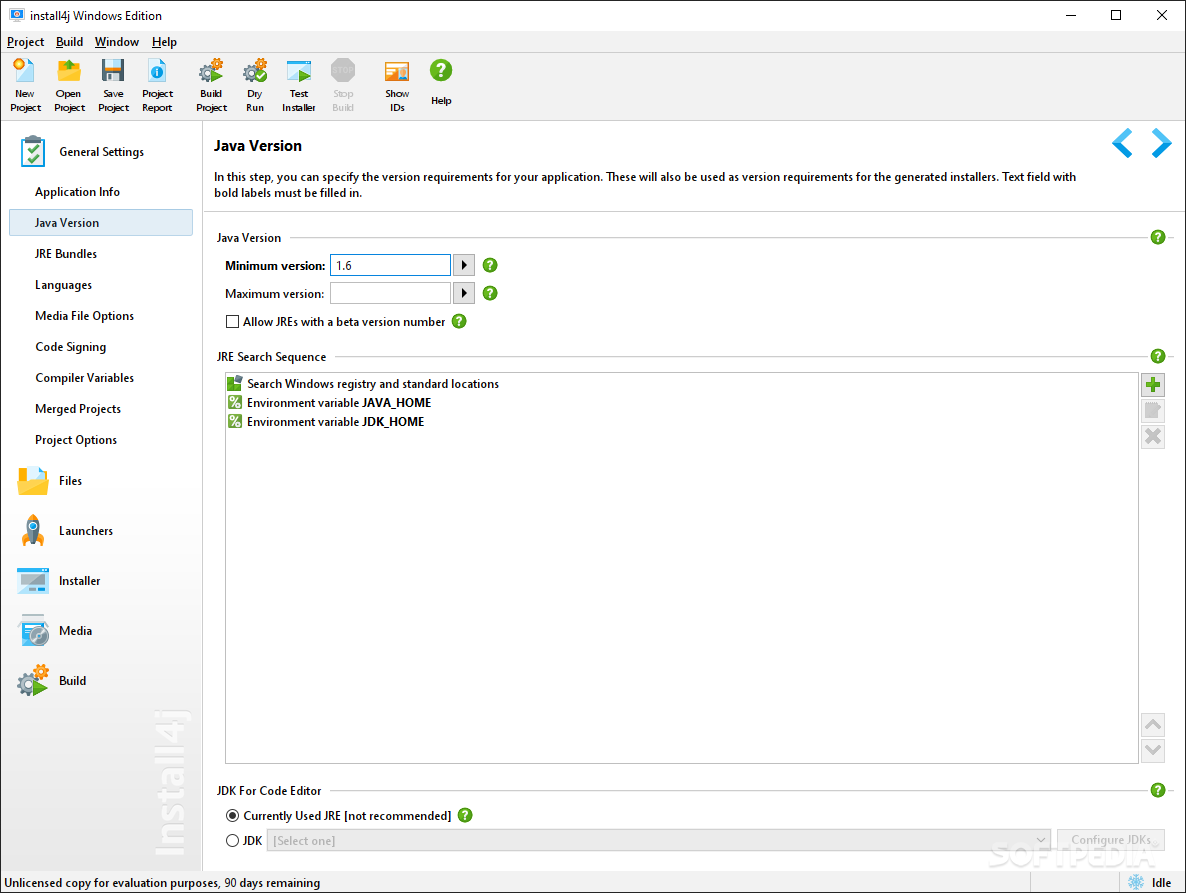Open help for JRE Search Sequence section
Viewport: 1186px width, 893px height.
point(1158,356)
